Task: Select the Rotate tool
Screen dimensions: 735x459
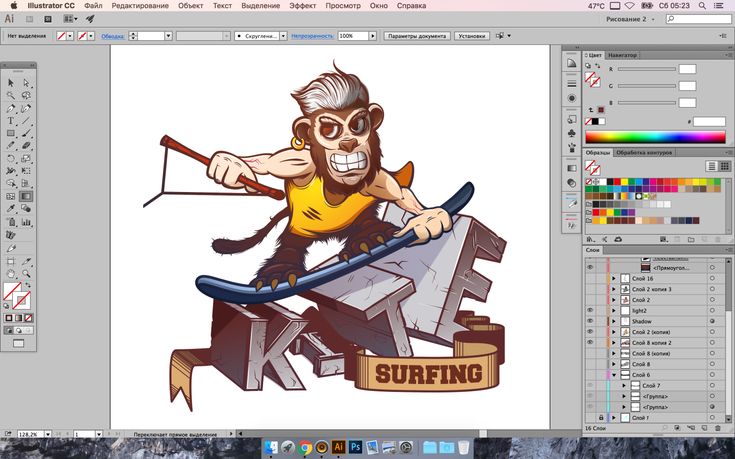Action: tap(11, 158)
